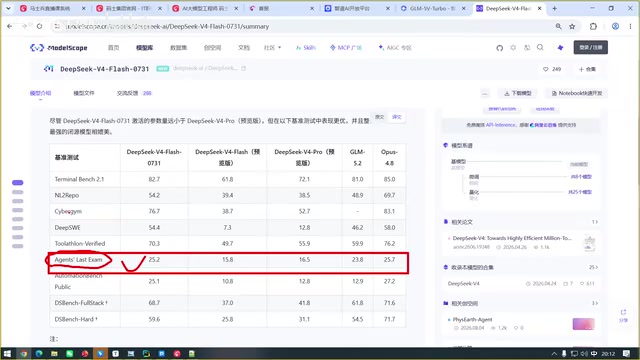Click the microphone icon in system tray
The image size is (640, 360).
564,353
